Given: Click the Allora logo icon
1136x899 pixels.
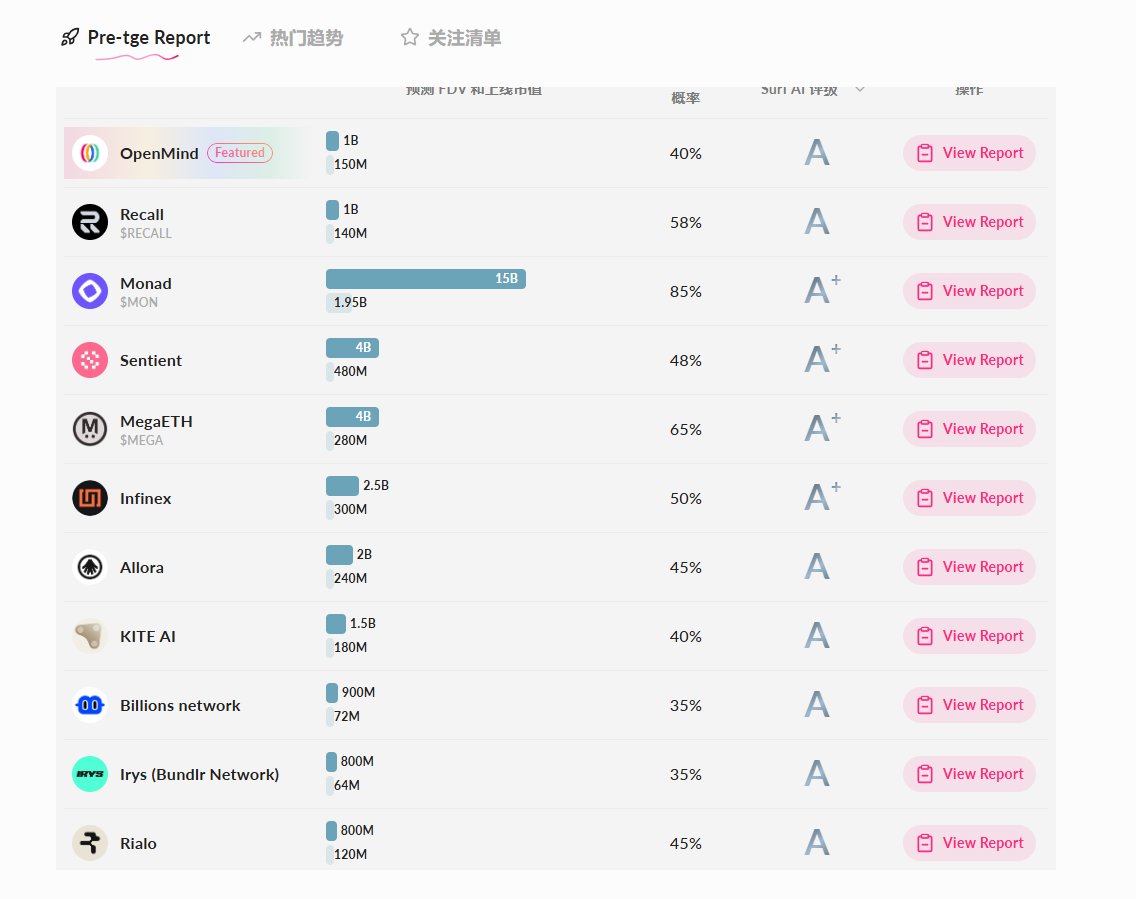Looking at the screenshot, I should [90, 567].
